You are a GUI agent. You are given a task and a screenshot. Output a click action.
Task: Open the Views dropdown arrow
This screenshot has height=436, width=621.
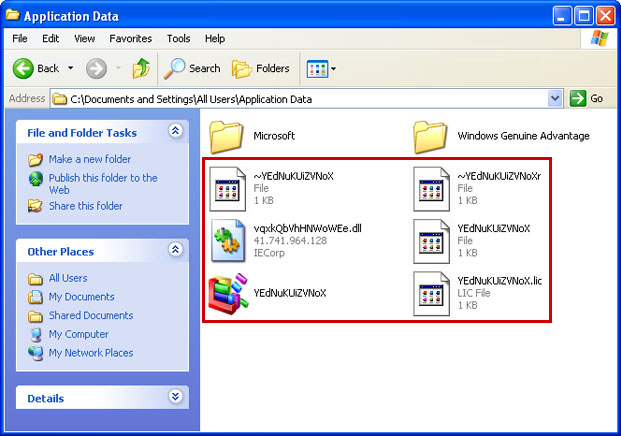(x=333, y=69)
